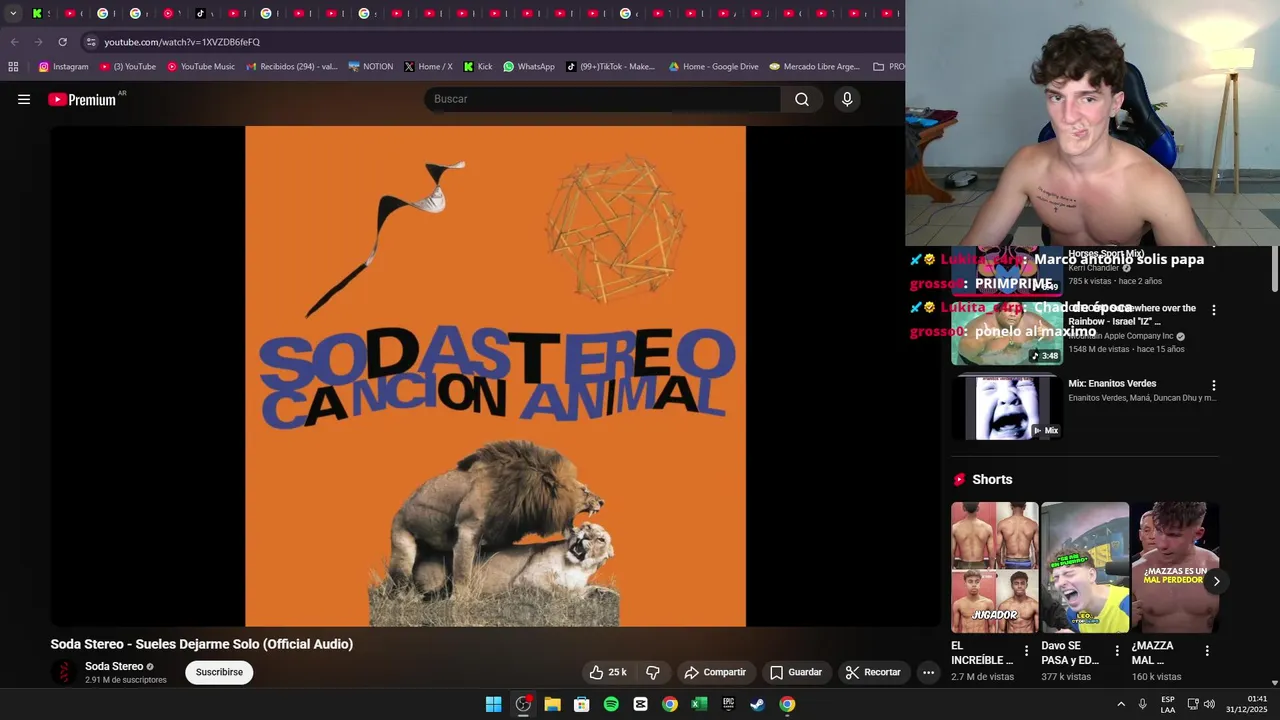1280x720 pixels.
Task: Open the Instagram bookmark
Action: click(x=63, y=67)
